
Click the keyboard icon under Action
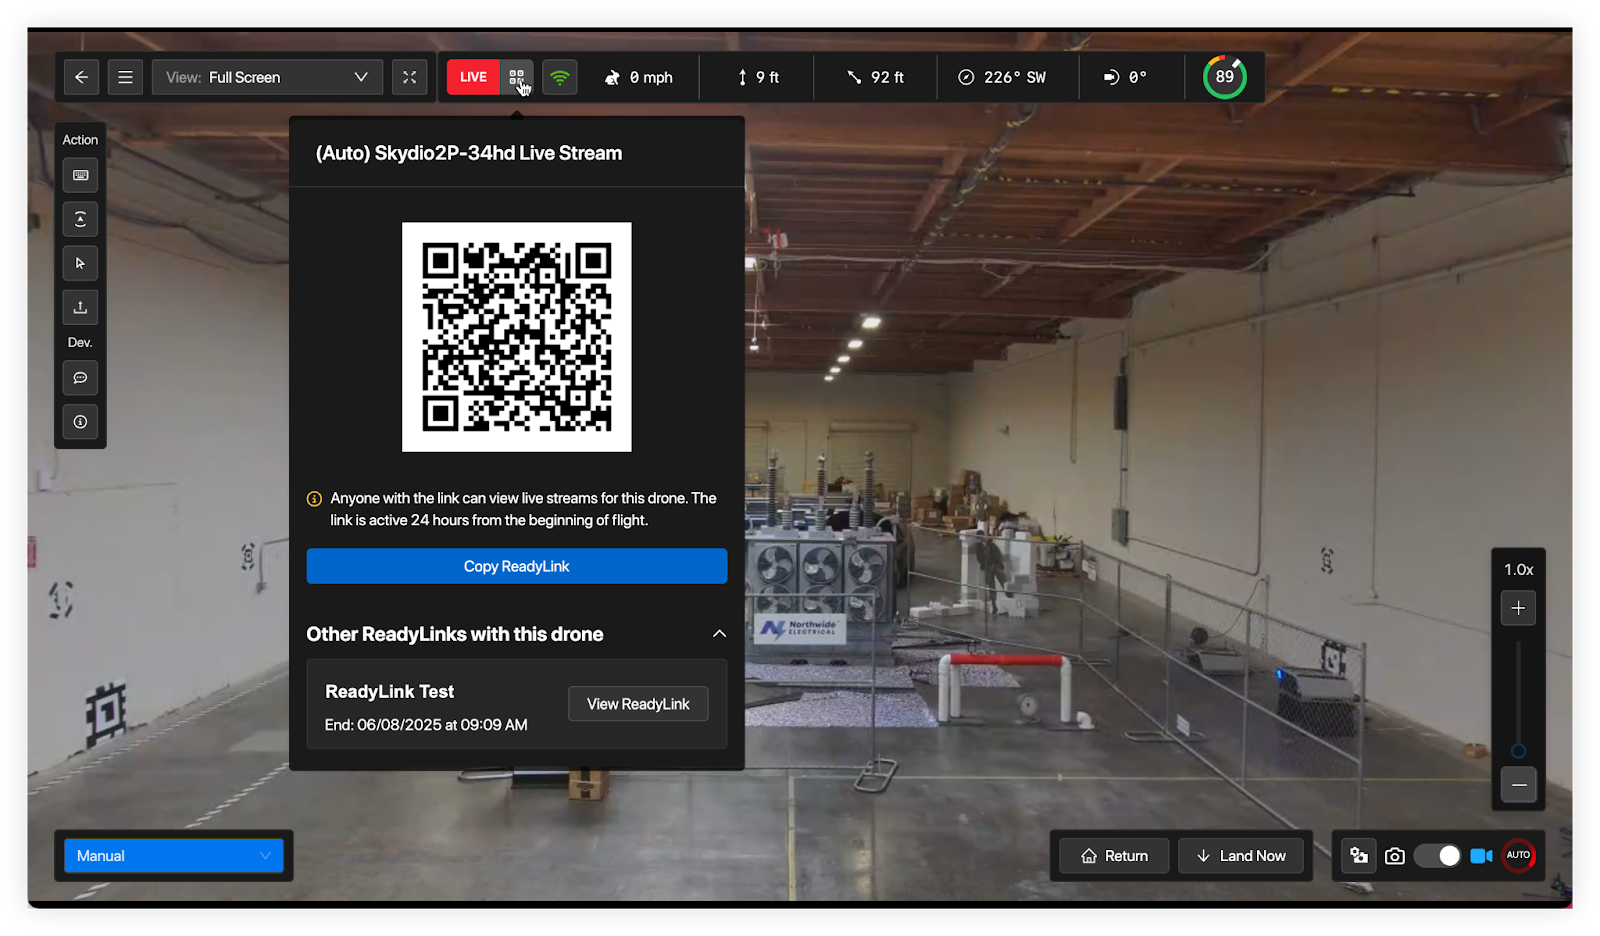[80, 176]
